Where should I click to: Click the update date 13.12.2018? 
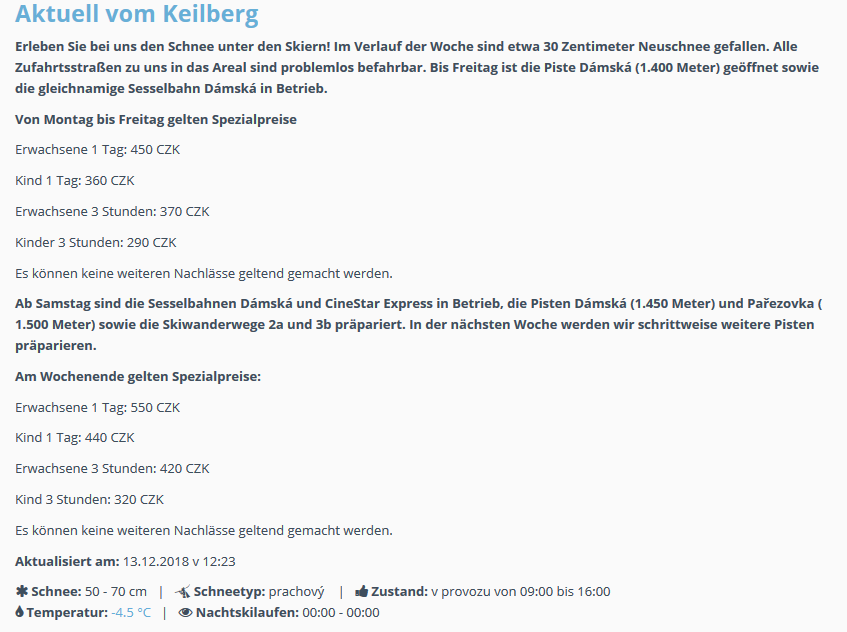(155, 561)
